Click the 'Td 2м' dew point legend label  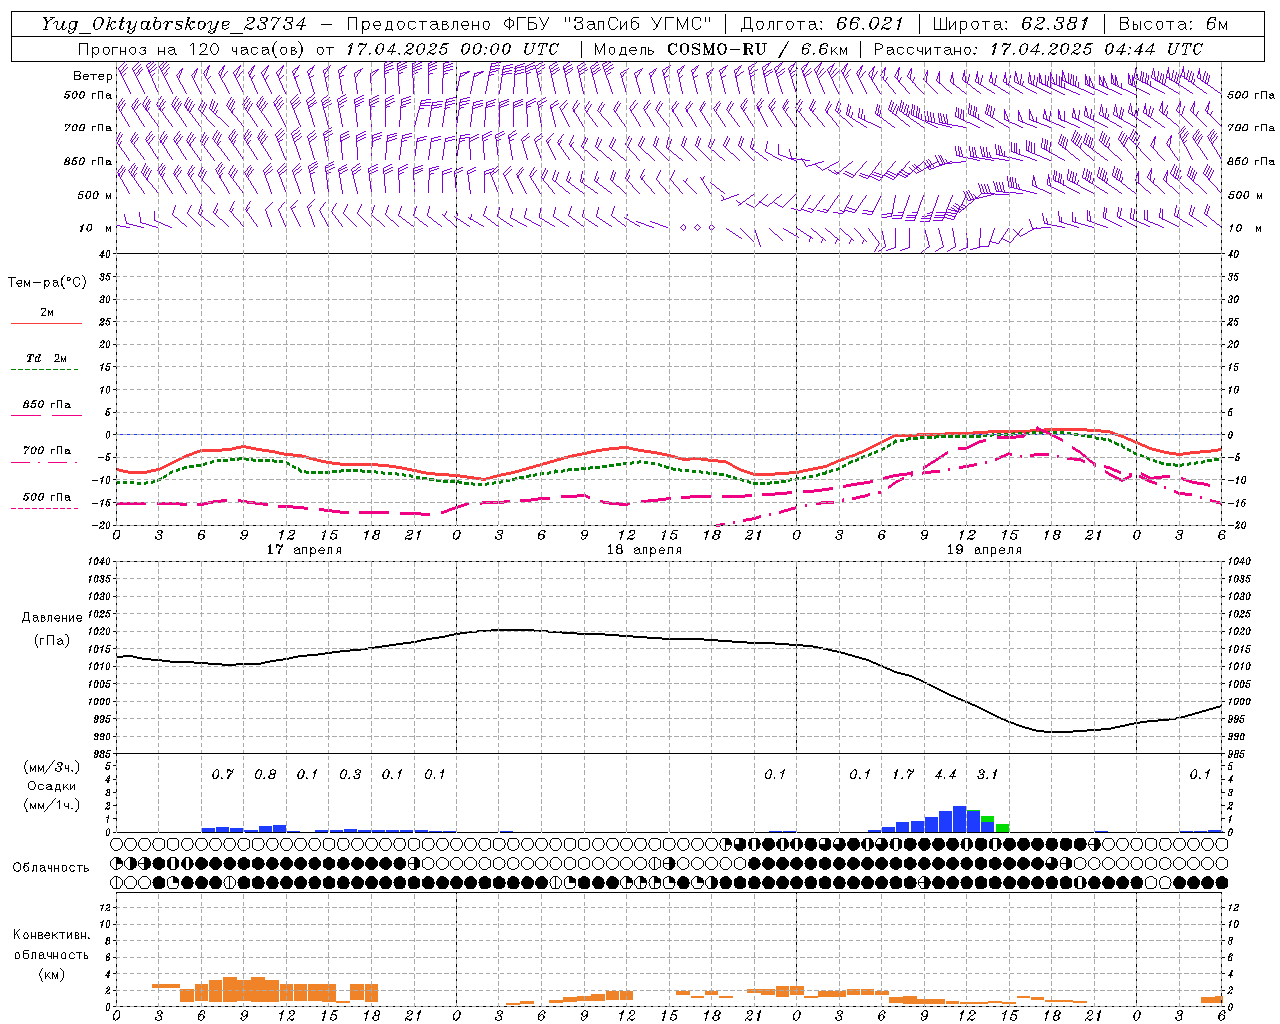(47, 358)
